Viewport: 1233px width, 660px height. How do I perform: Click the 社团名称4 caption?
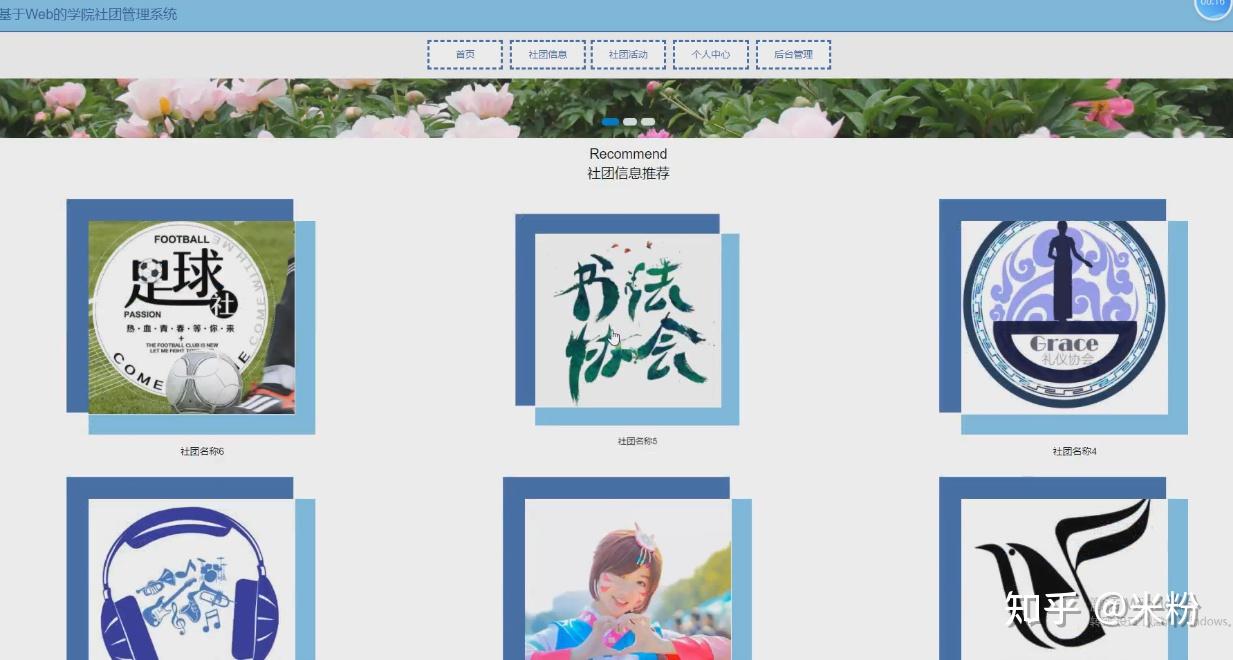click(x=1074, y=452)
